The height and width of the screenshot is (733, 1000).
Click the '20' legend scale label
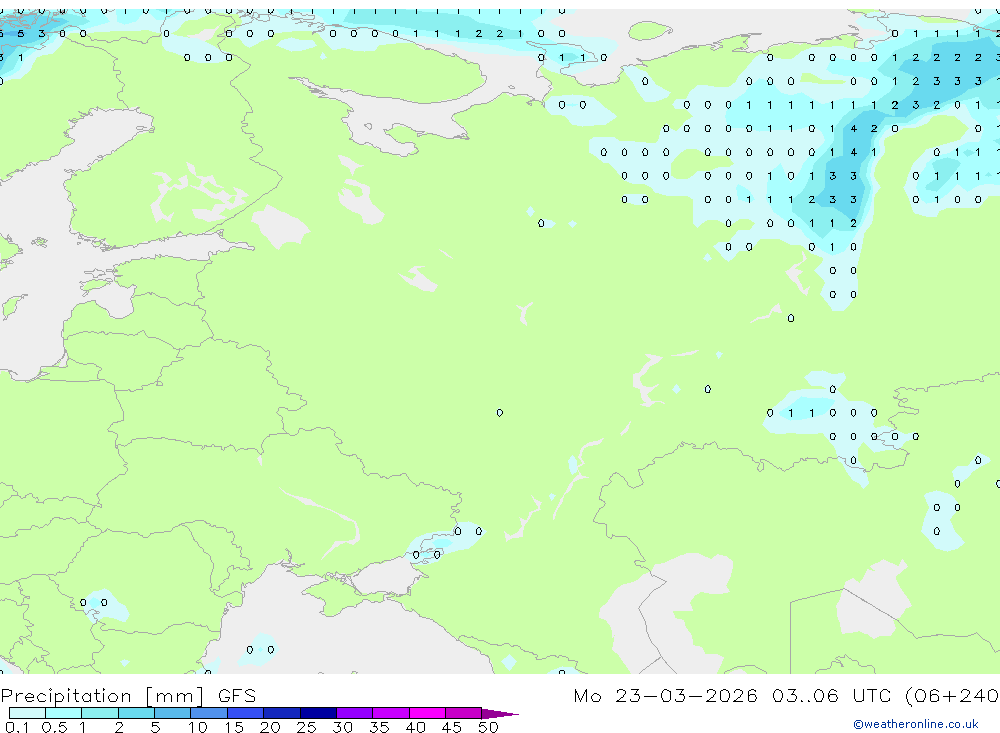tap(270, 727)
